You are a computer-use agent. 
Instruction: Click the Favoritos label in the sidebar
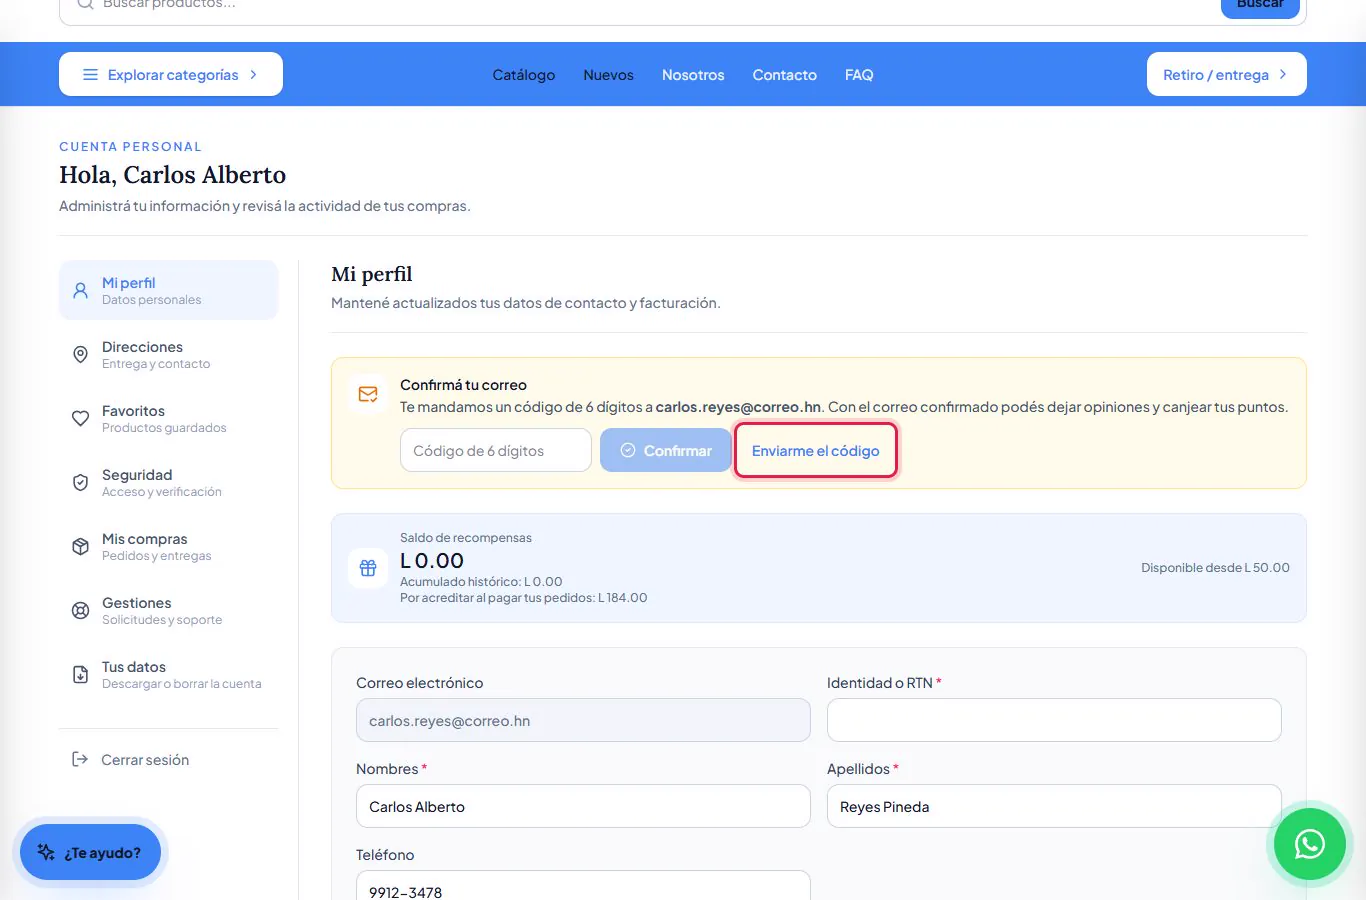tap(134, 411)
